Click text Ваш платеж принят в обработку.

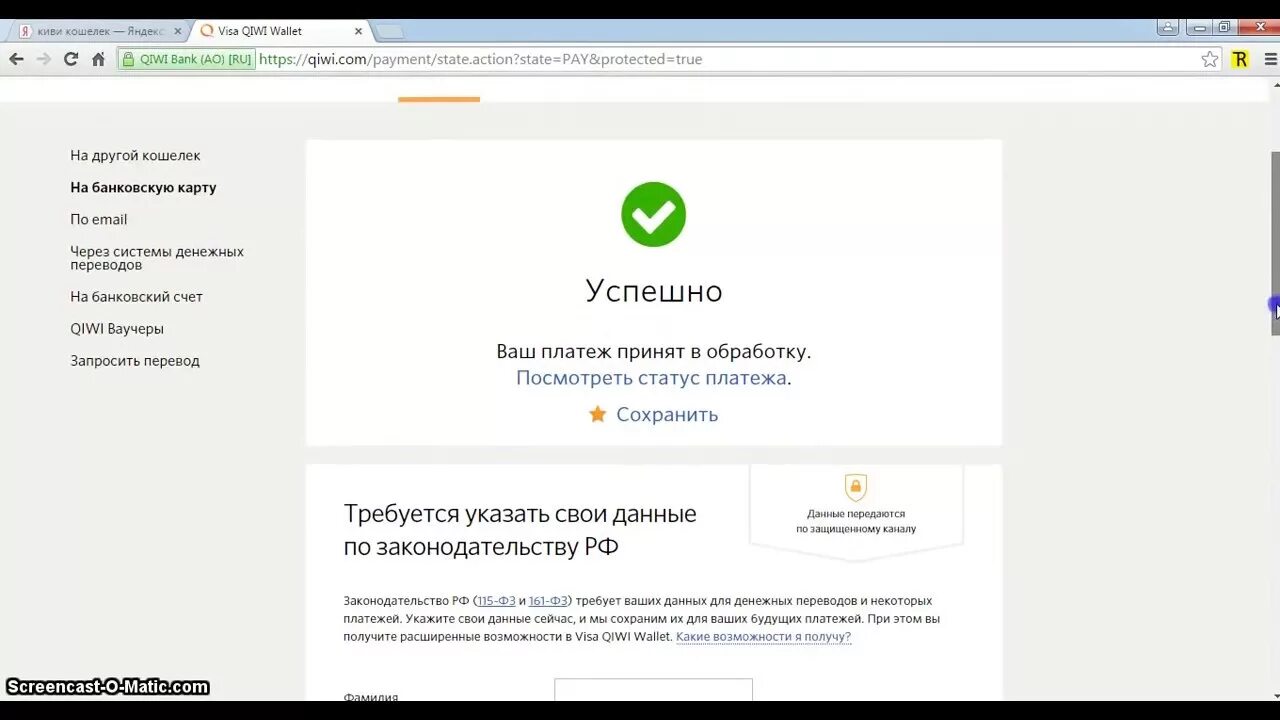653,352
